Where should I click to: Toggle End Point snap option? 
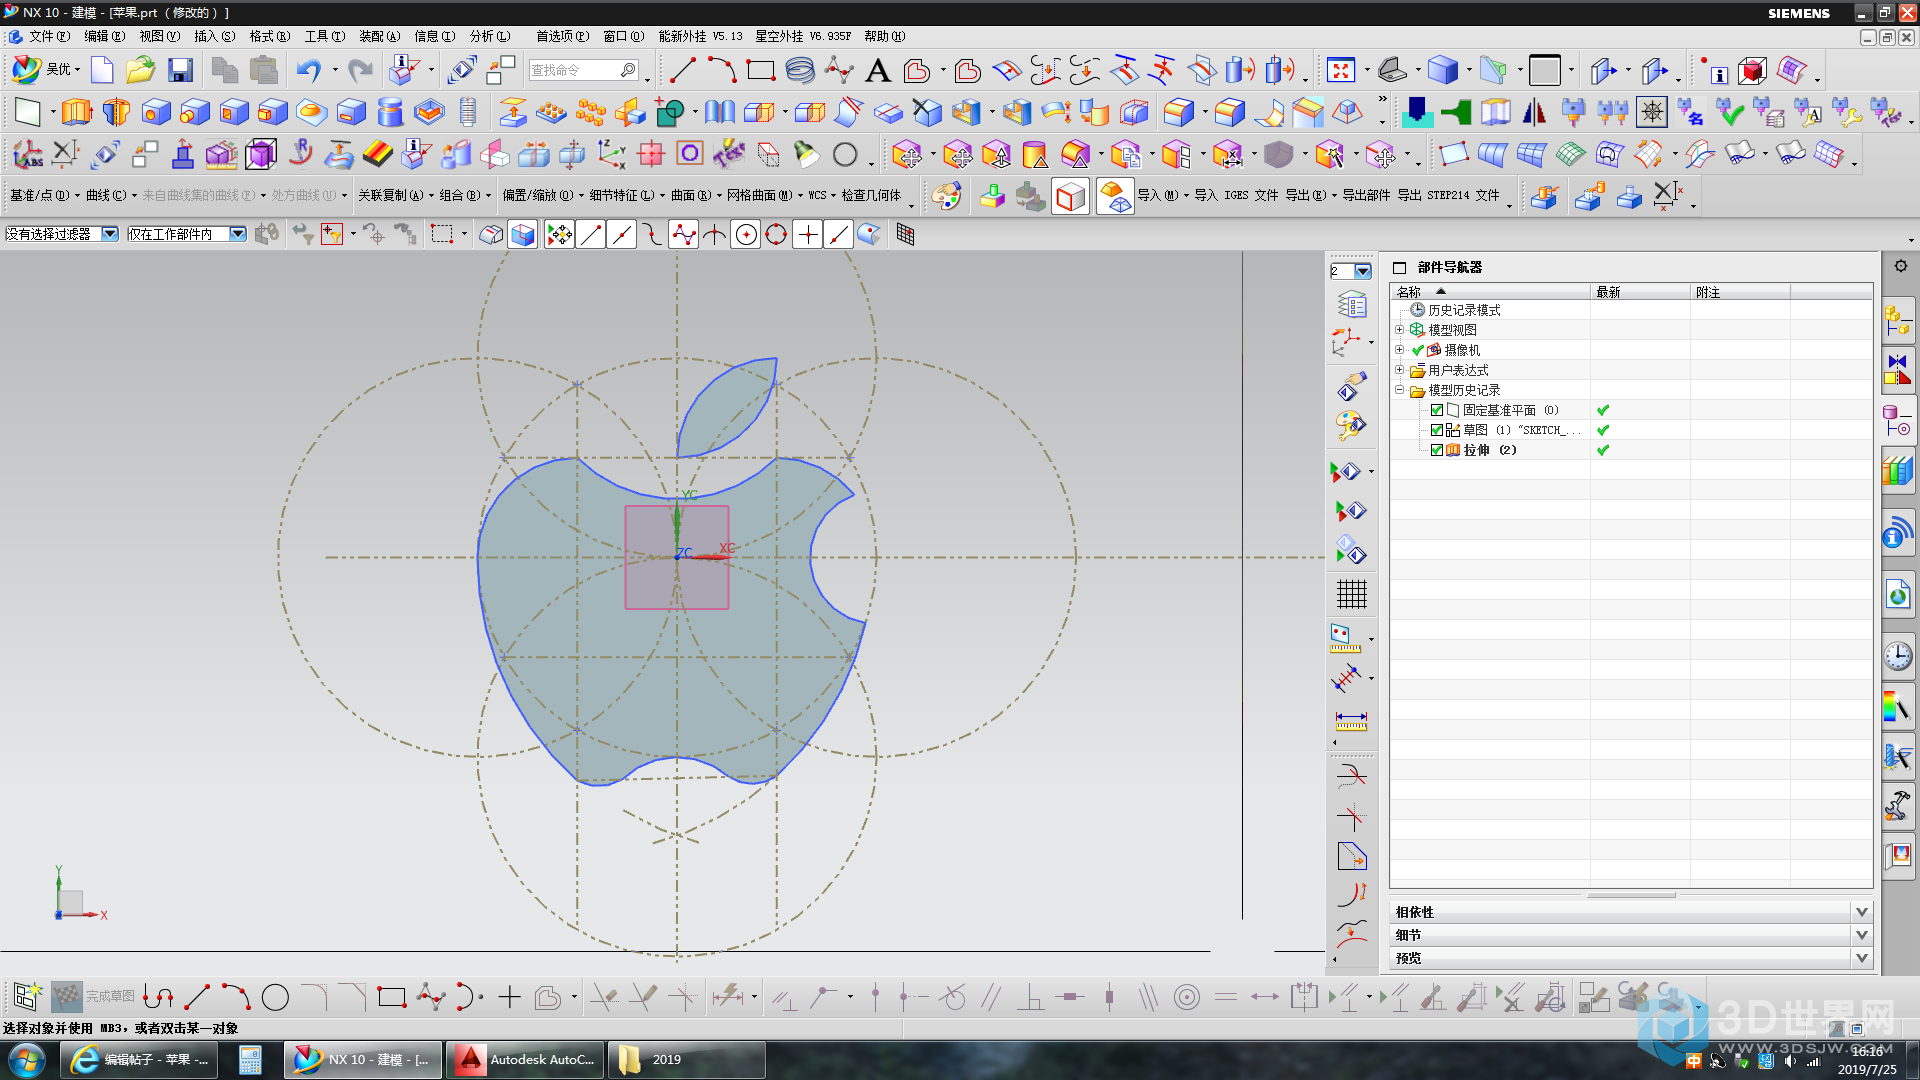click(x=591, y=234)
